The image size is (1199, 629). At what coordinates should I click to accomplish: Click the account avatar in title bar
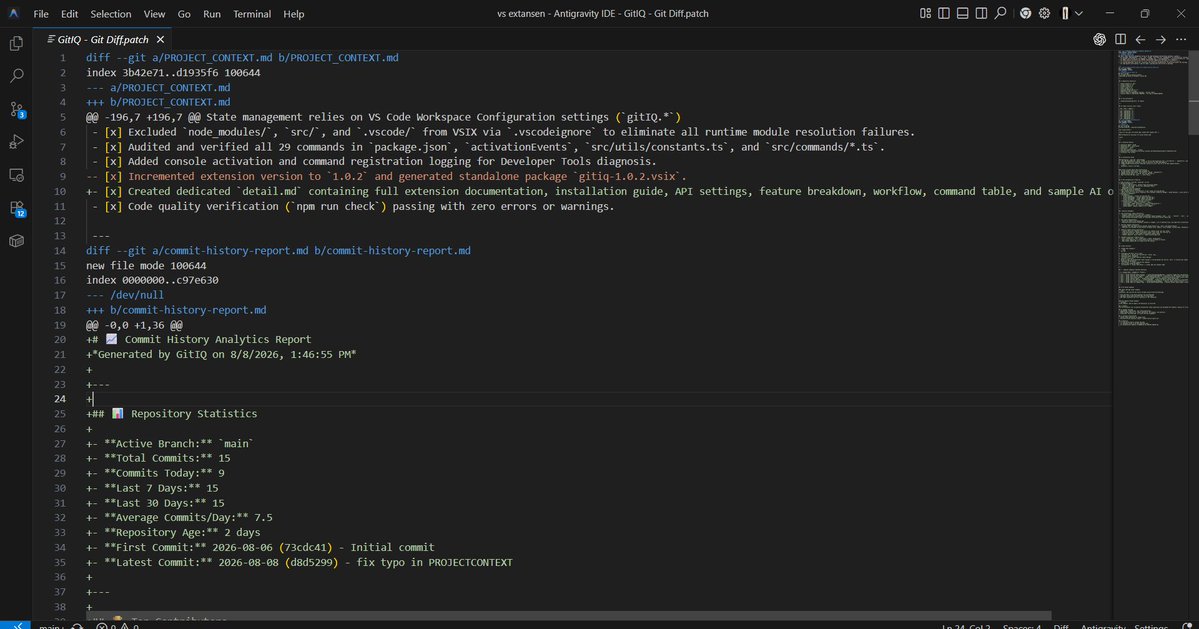point(1064,13)
